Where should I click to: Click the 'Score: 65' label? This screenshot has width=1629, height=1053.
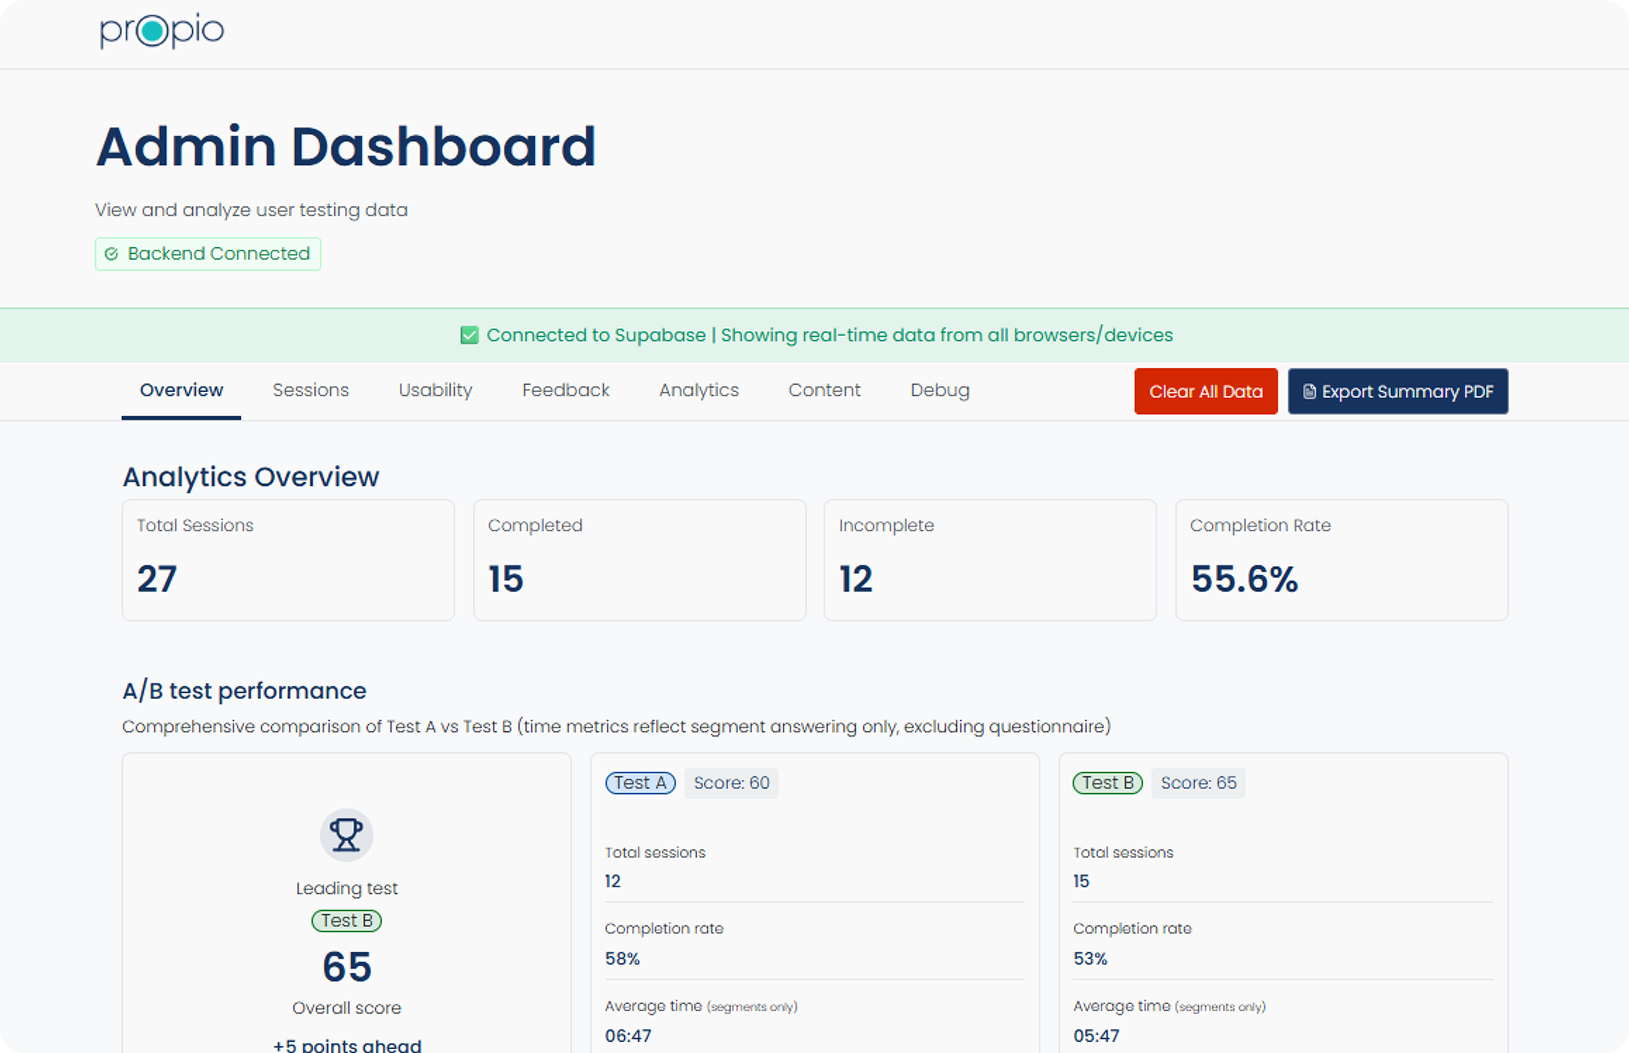point(1199,783)
